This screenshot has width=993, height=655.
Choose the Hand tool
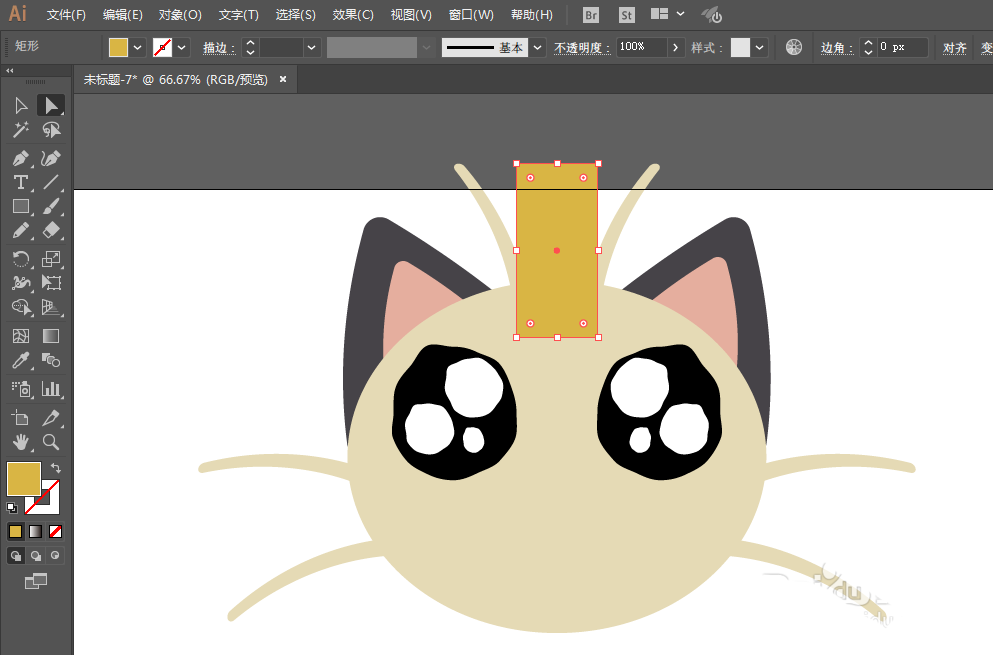[21, 442]
